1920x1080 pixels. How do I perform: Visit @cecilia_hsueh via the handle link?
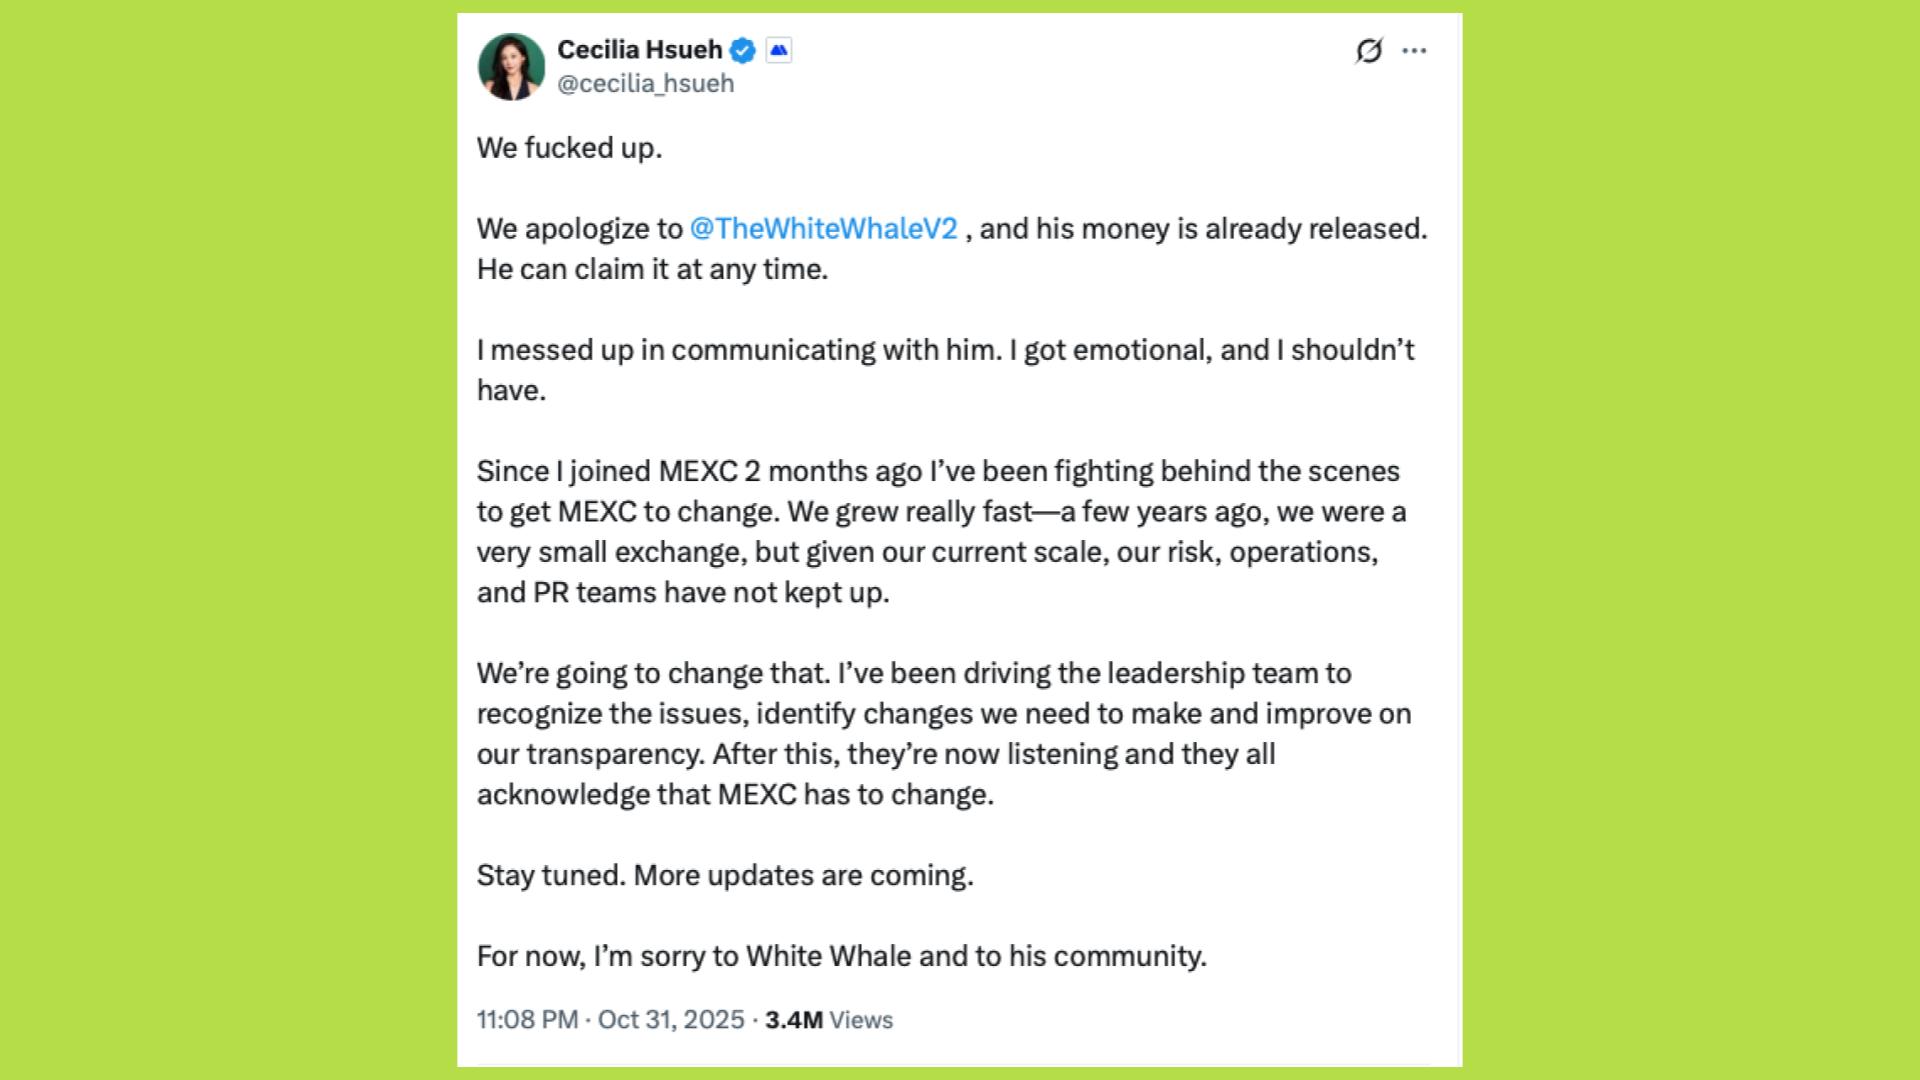[644, 83]
